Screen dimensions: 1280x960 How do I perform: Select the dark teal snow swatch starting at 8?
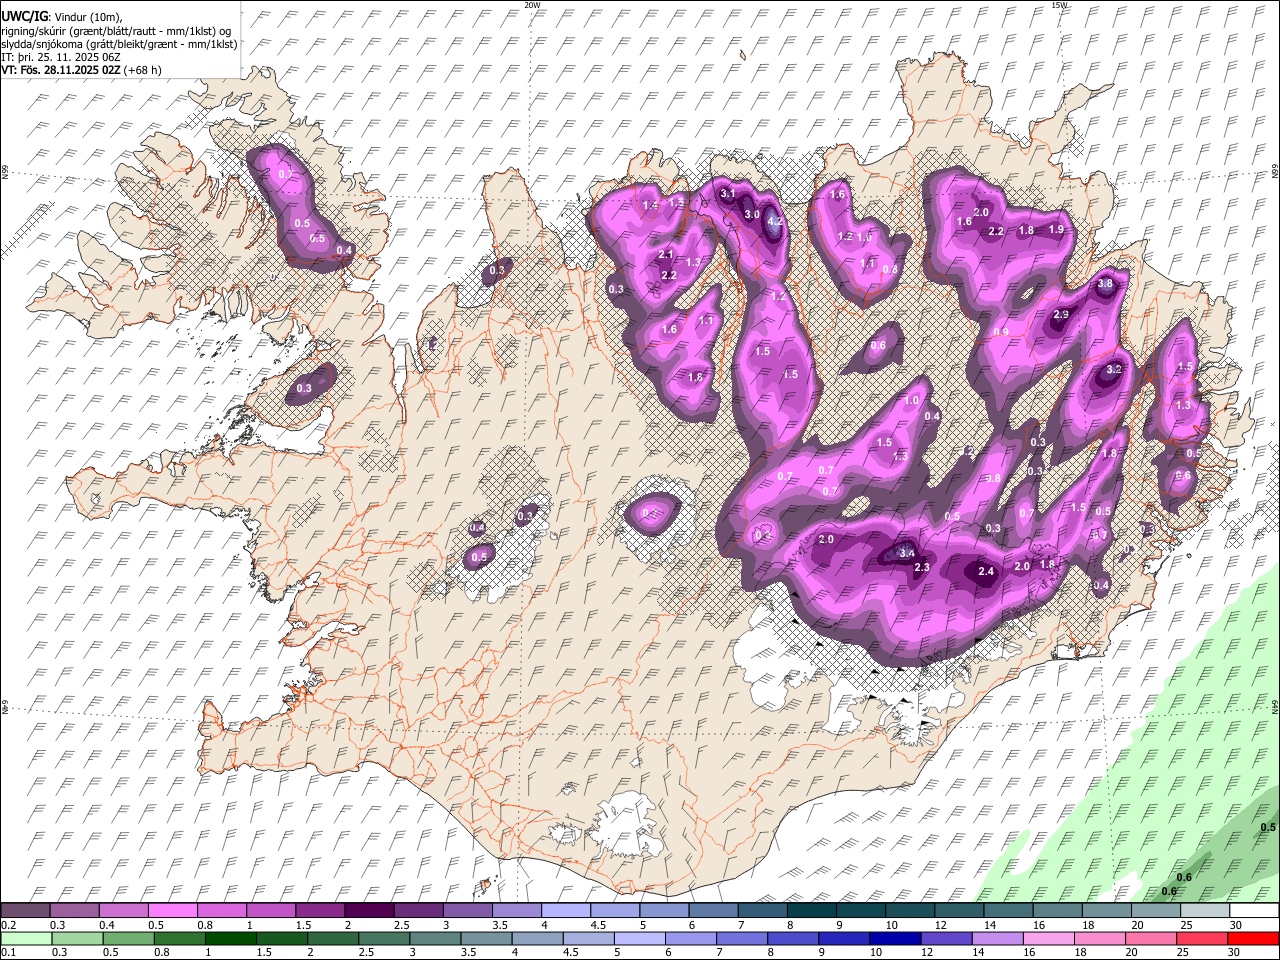point(811,911)
